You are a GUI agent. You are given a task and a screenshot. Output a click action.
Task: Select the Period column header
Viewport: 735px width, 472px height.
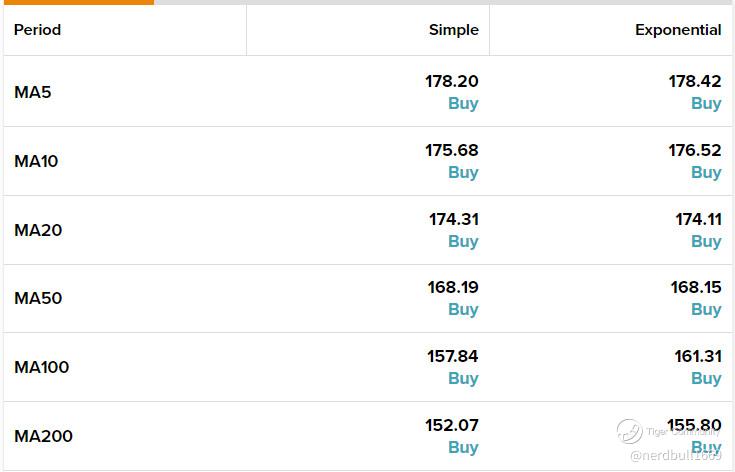[x=38, y=30]
